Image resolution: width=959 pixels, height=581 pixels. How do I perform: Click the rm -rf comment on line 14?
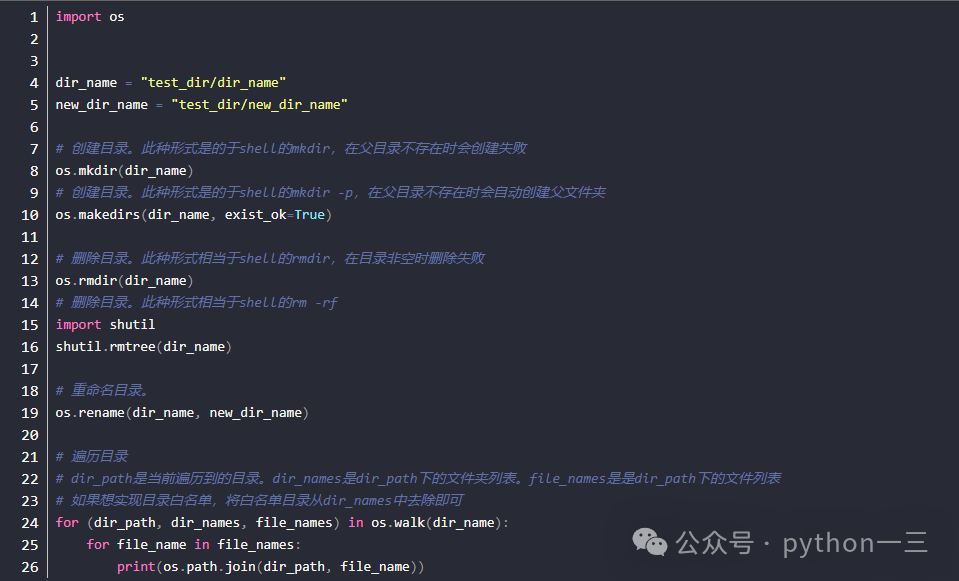(x=196, y=303)
